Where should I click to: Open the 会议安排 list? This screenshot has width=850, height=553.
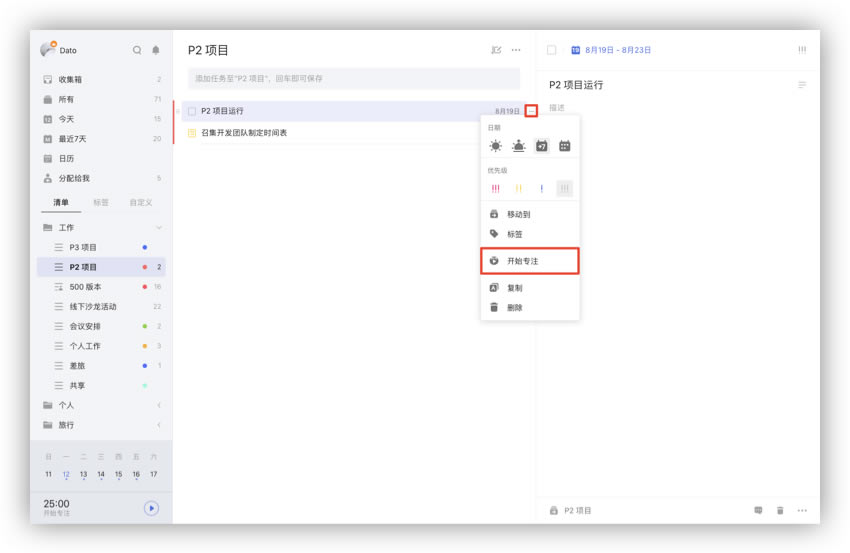[101, 326]
